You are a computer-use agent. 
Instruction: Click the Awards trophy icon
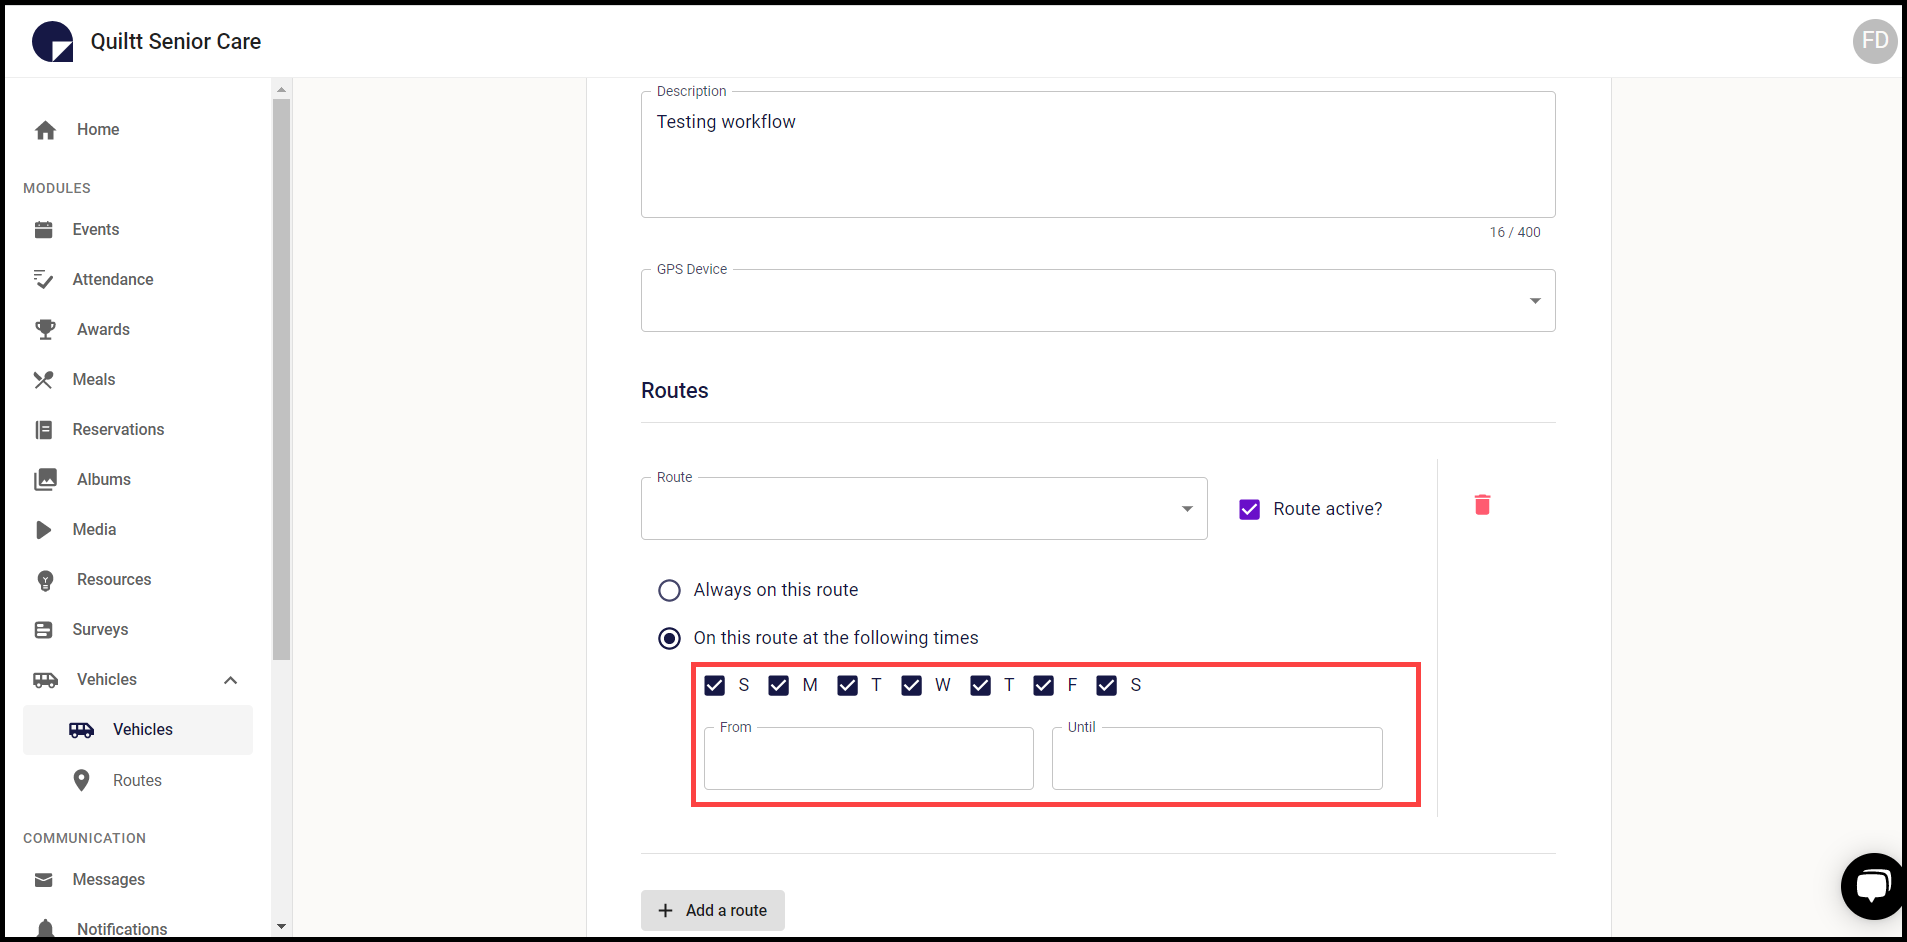45,329
